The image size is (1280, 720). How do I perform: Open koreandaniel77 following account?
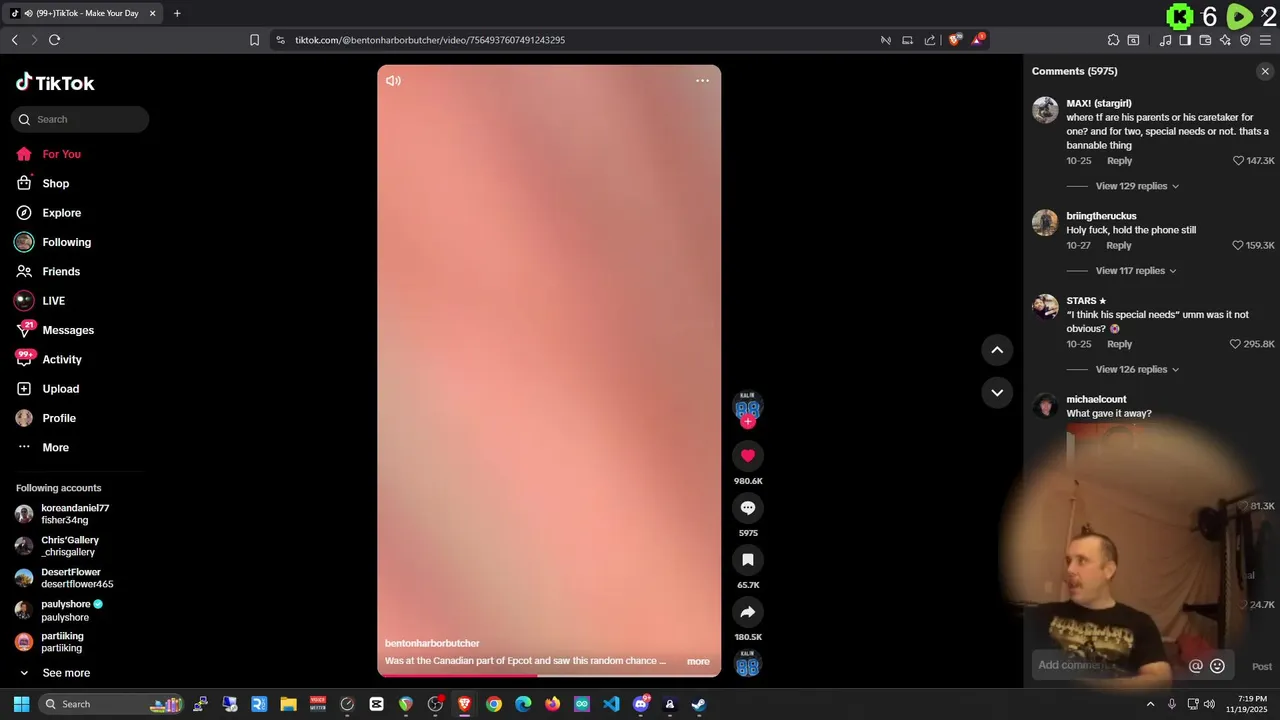click(x=75, y=514)
